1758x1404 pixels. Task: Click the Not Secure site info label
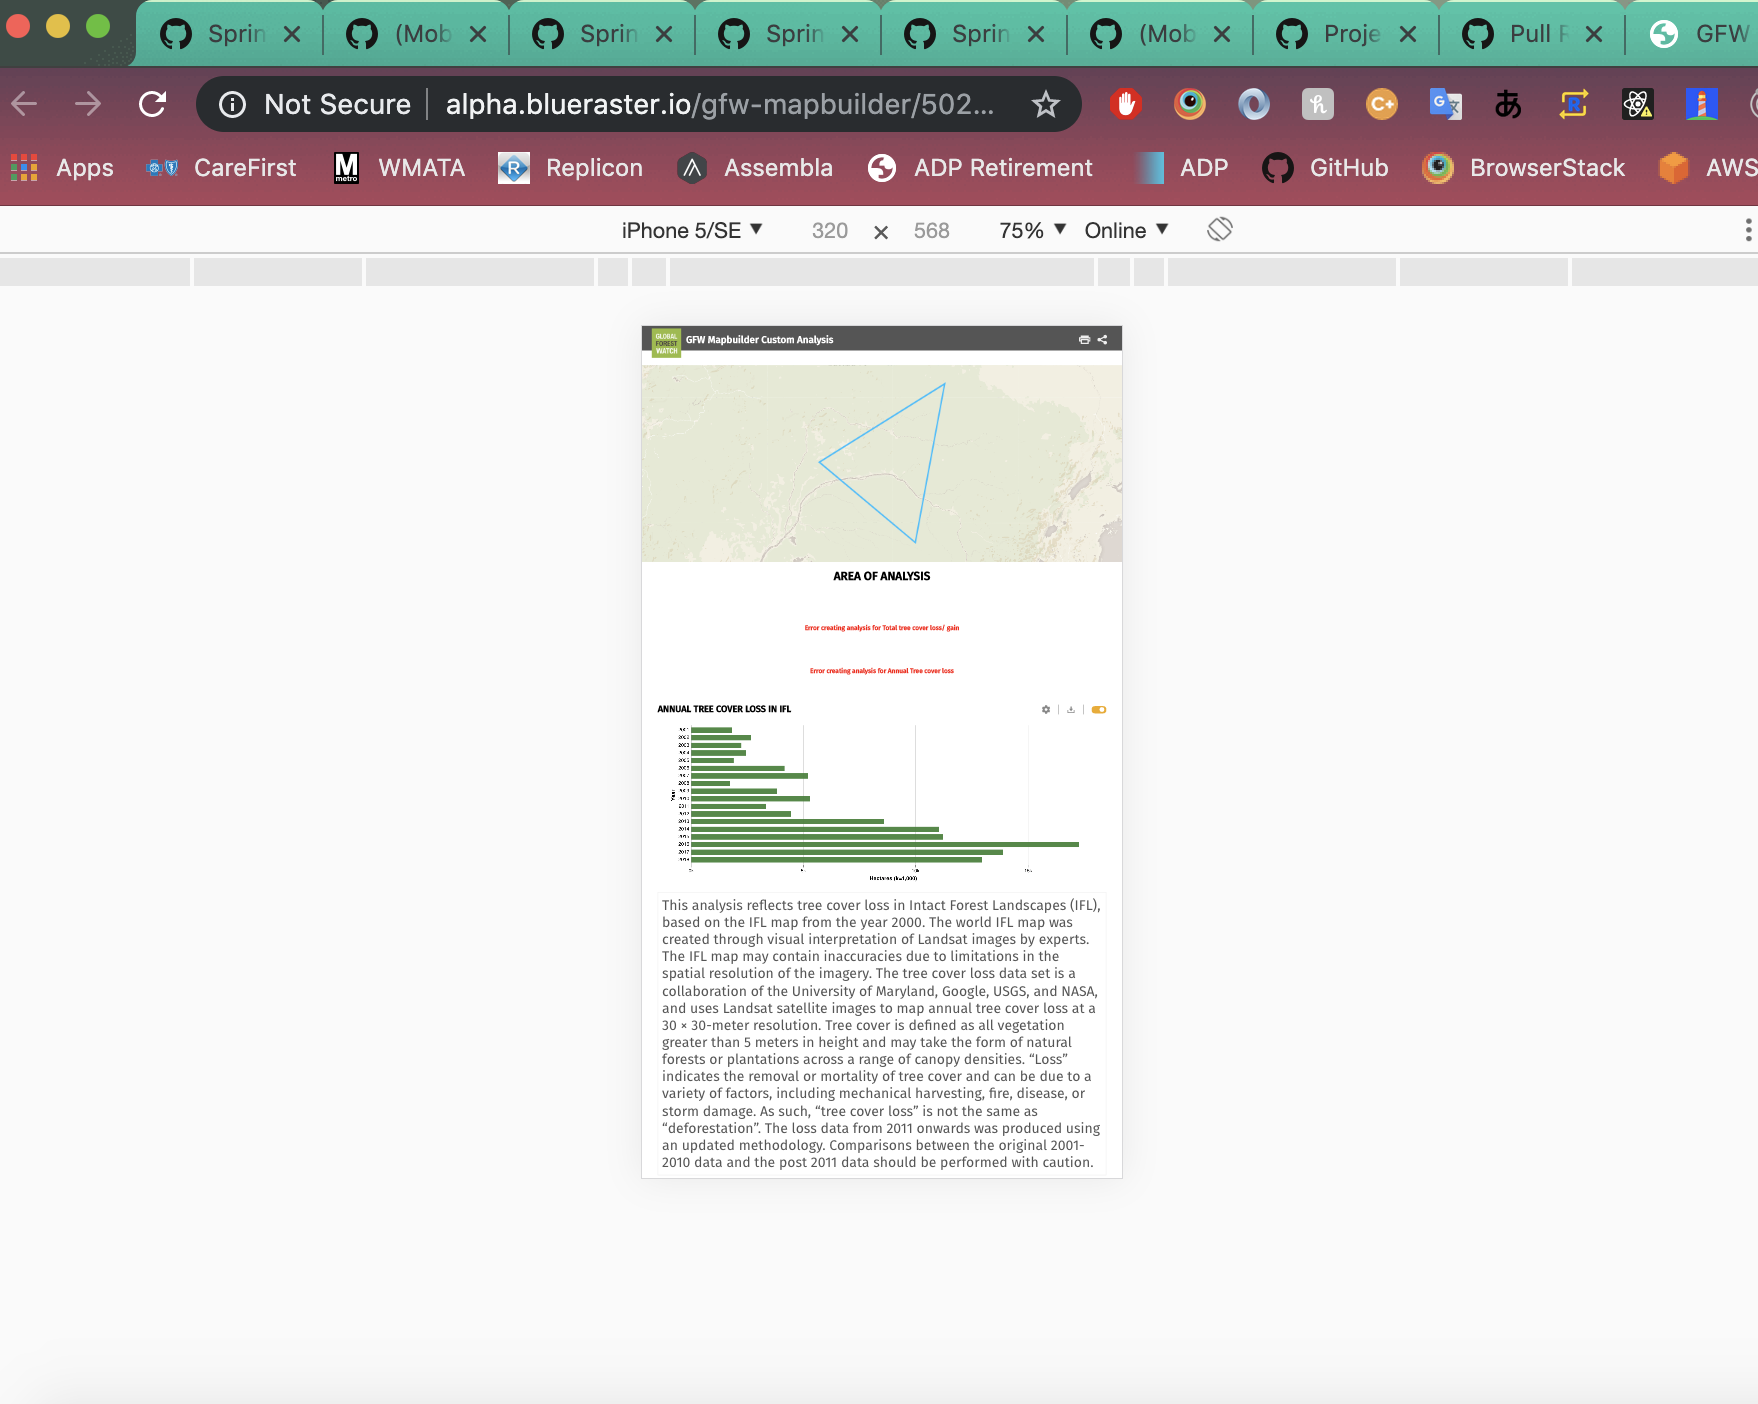[x=313, y=104]
